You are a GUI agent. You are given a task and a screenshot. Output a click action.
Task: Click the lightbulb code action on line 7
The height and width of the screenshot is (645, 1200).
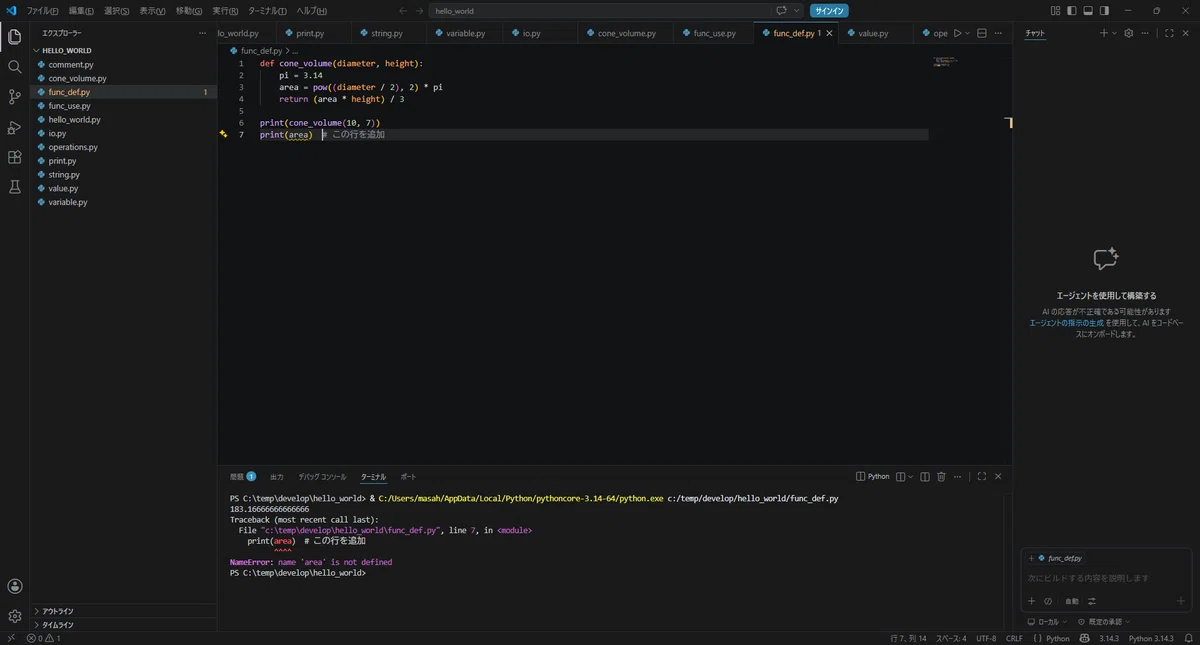[x=224, y=134]
